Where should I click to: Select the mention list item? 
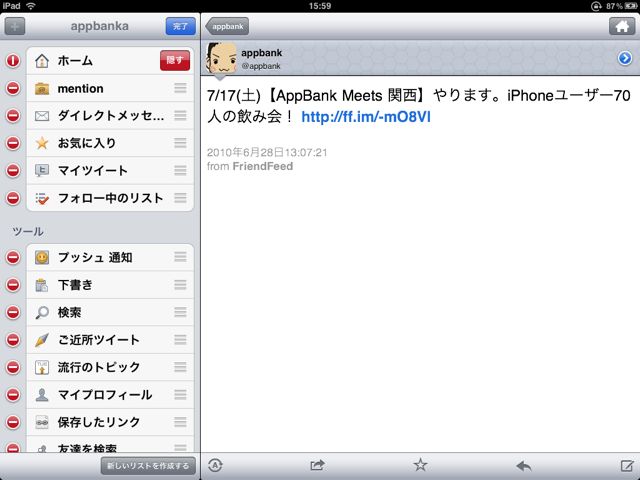point(110,88)
